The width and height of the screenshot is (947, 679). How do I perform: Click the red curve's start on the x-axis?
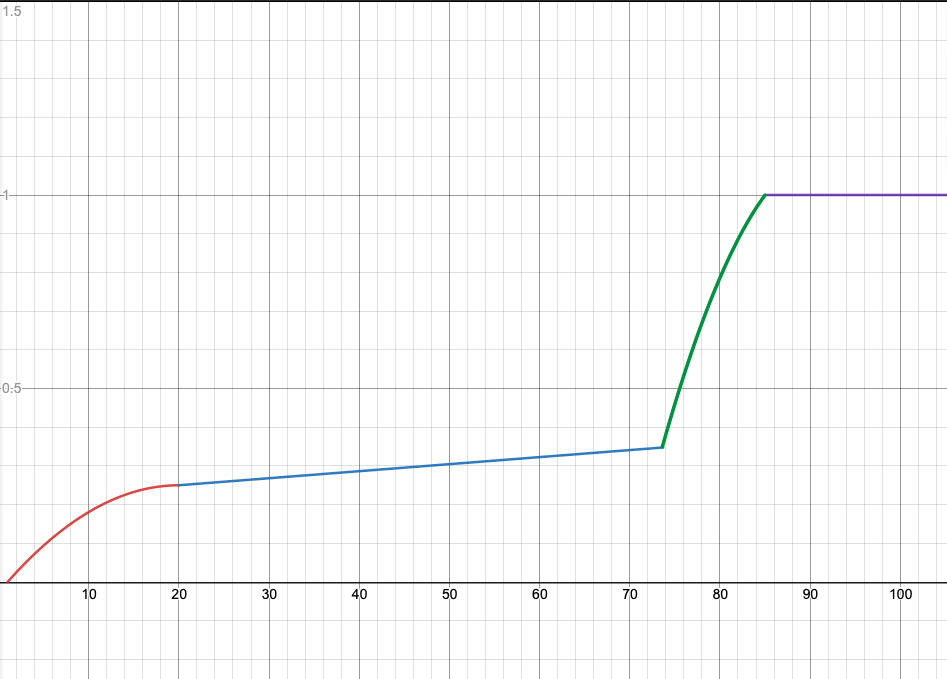coord(7,582)
